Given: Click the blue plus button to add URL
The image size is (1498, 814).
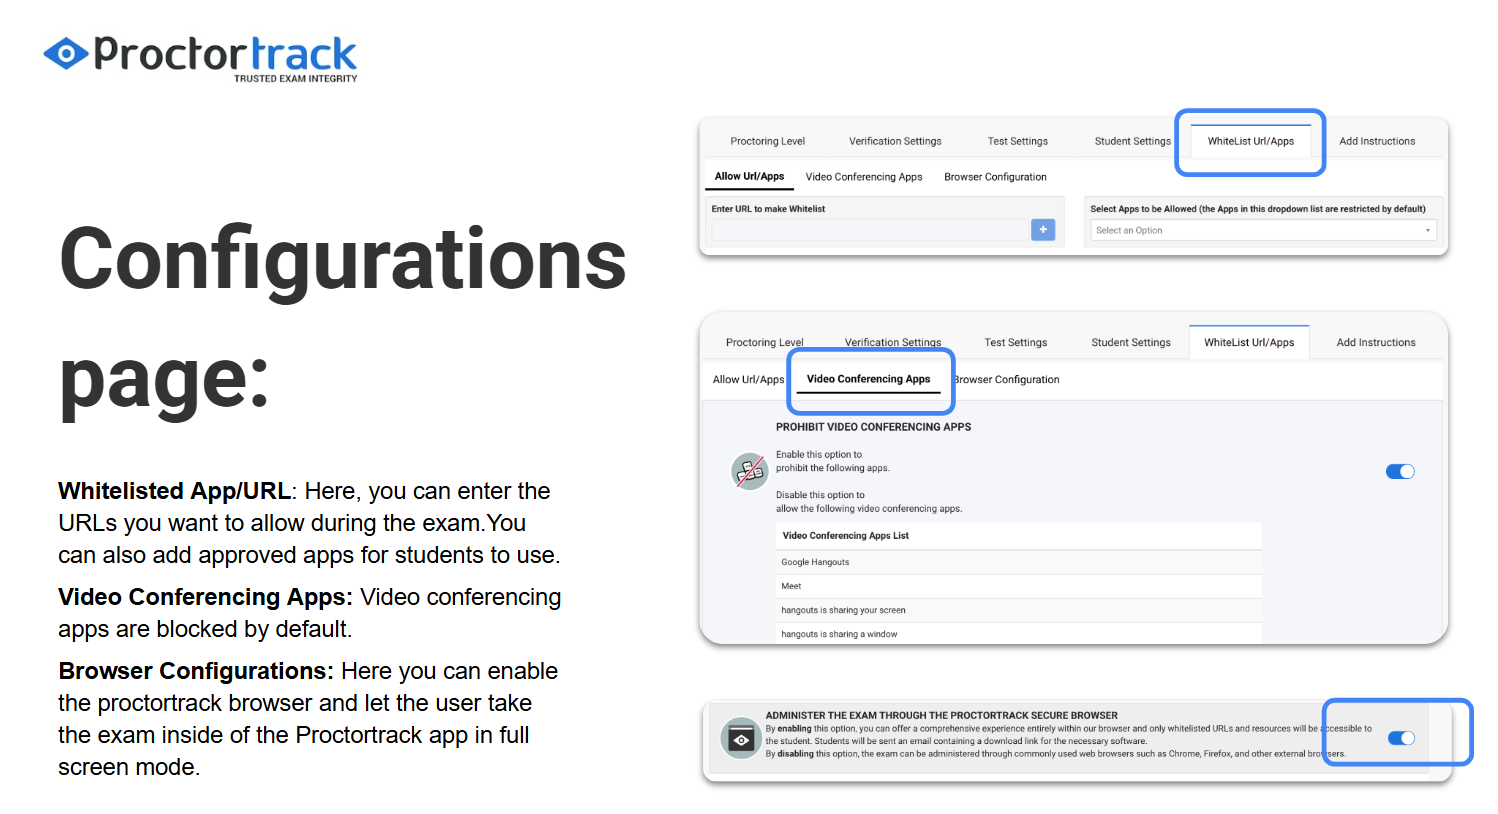Looking at the screenshot, I should point(1043,230).
